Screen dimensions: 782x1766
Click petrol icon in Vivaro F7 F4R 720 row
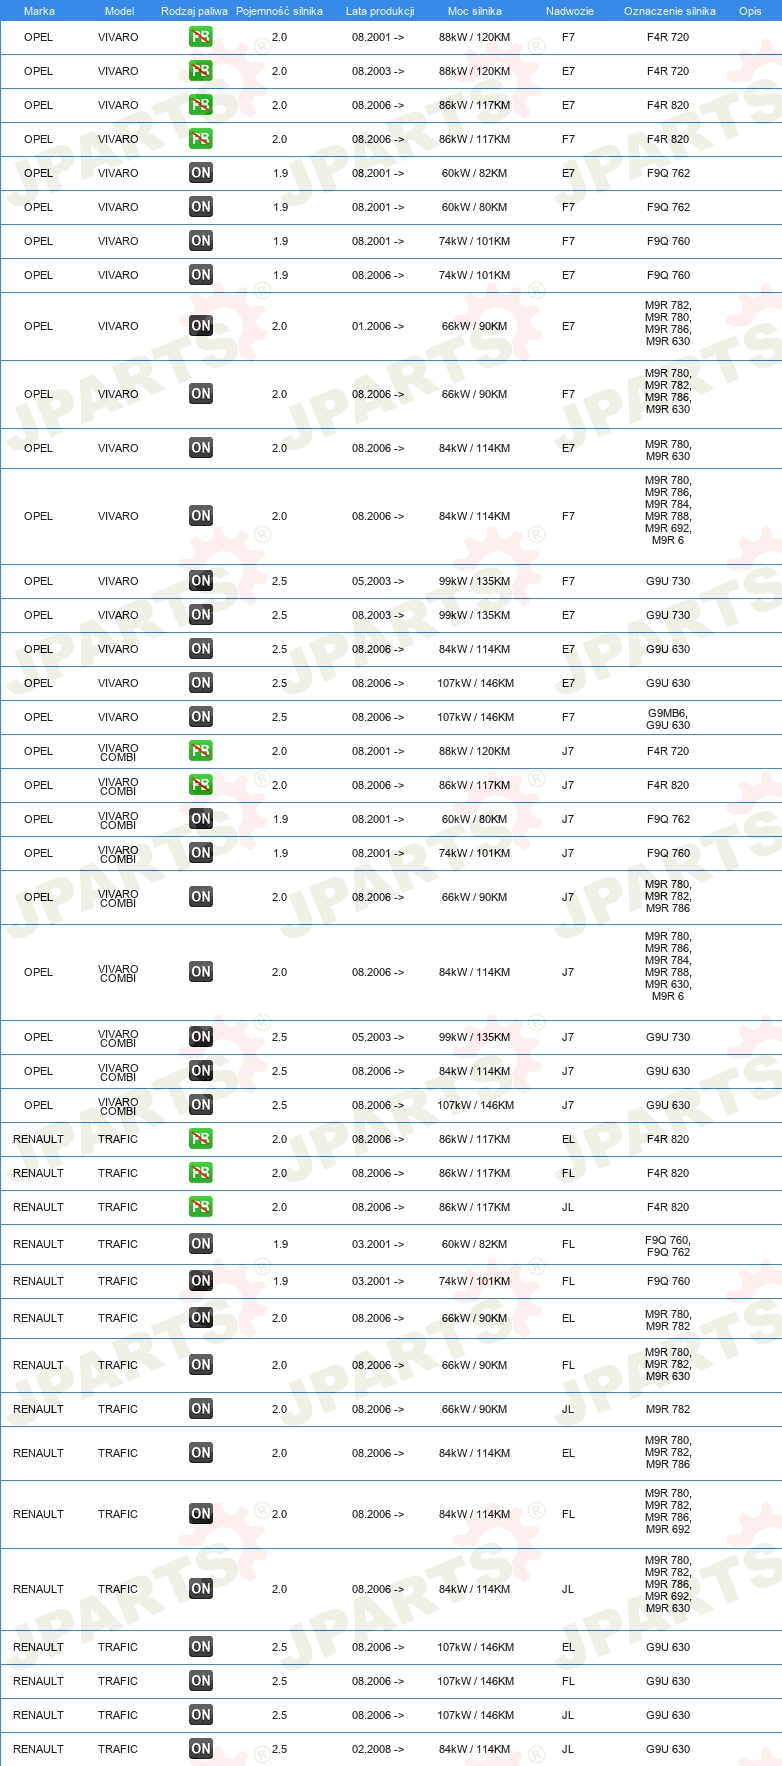pyautogui.click(x=201, y=37)
